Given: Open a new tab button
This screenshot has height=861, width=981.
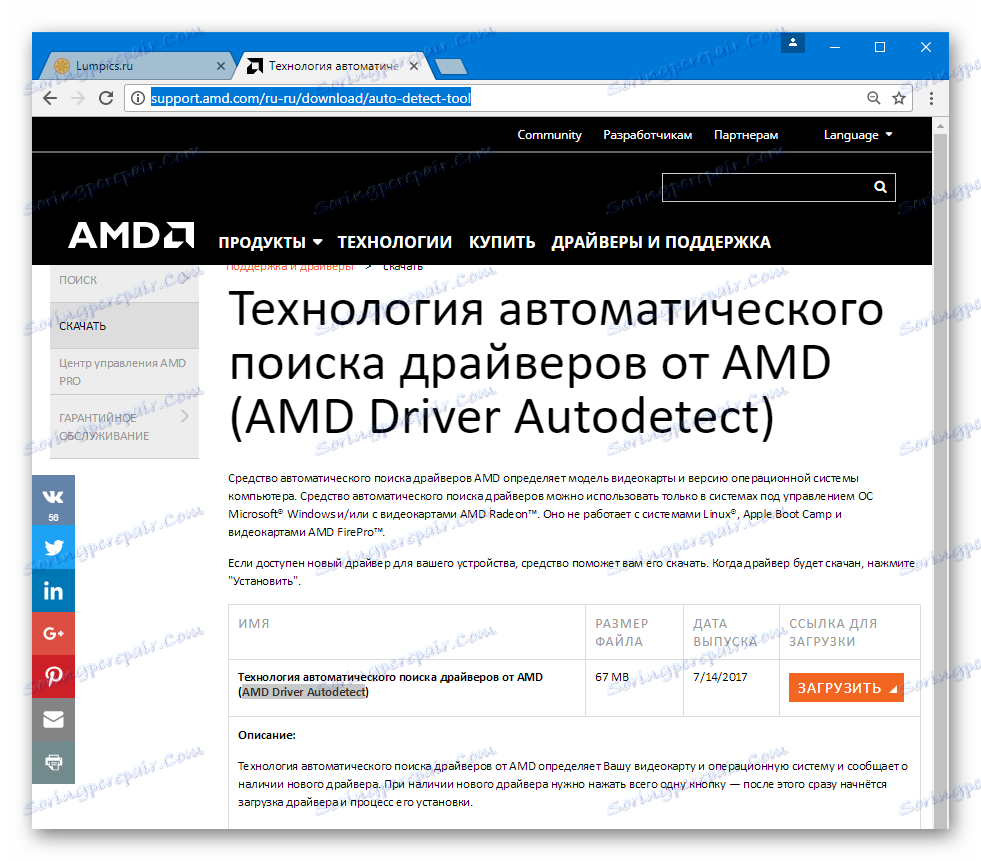Looking at the screenshot, I should [450, 66].
